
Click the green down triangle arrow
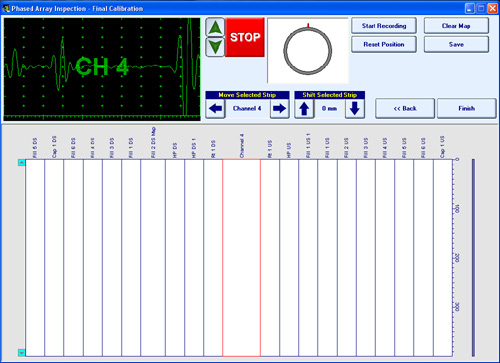tap(215, 47)
